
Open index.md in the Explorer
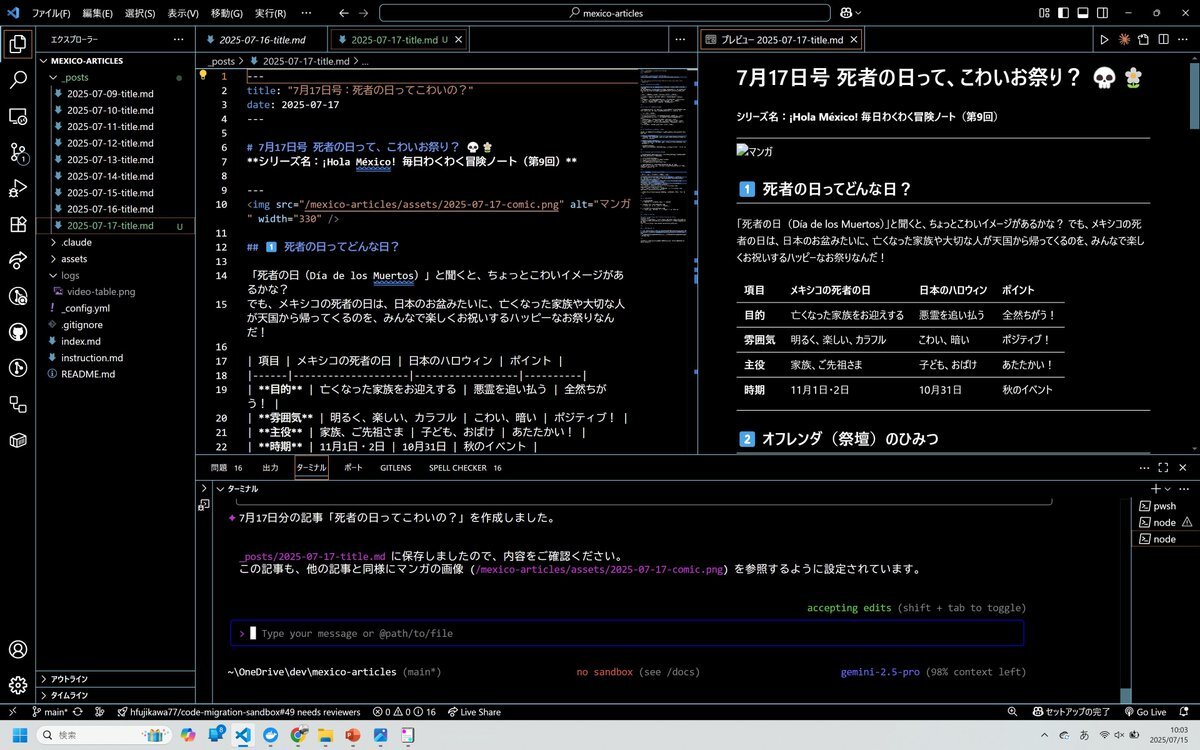pyautogui.click(x=79, y=341)
